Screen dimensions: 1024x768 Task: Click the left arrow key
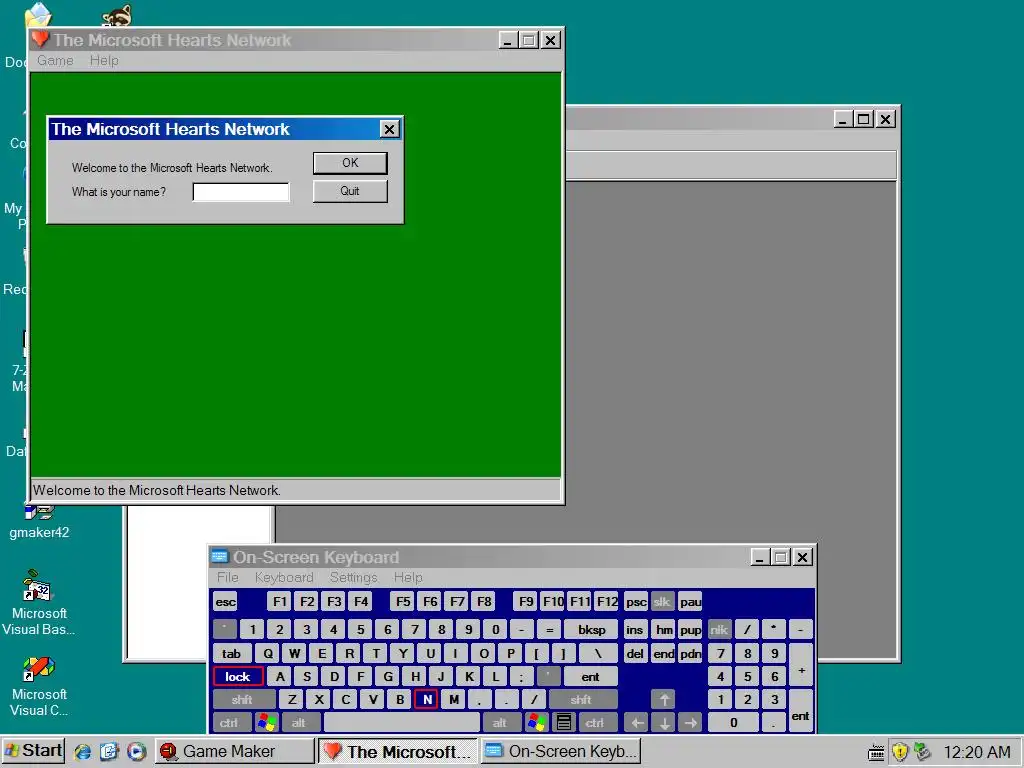[x=637, y=723]
